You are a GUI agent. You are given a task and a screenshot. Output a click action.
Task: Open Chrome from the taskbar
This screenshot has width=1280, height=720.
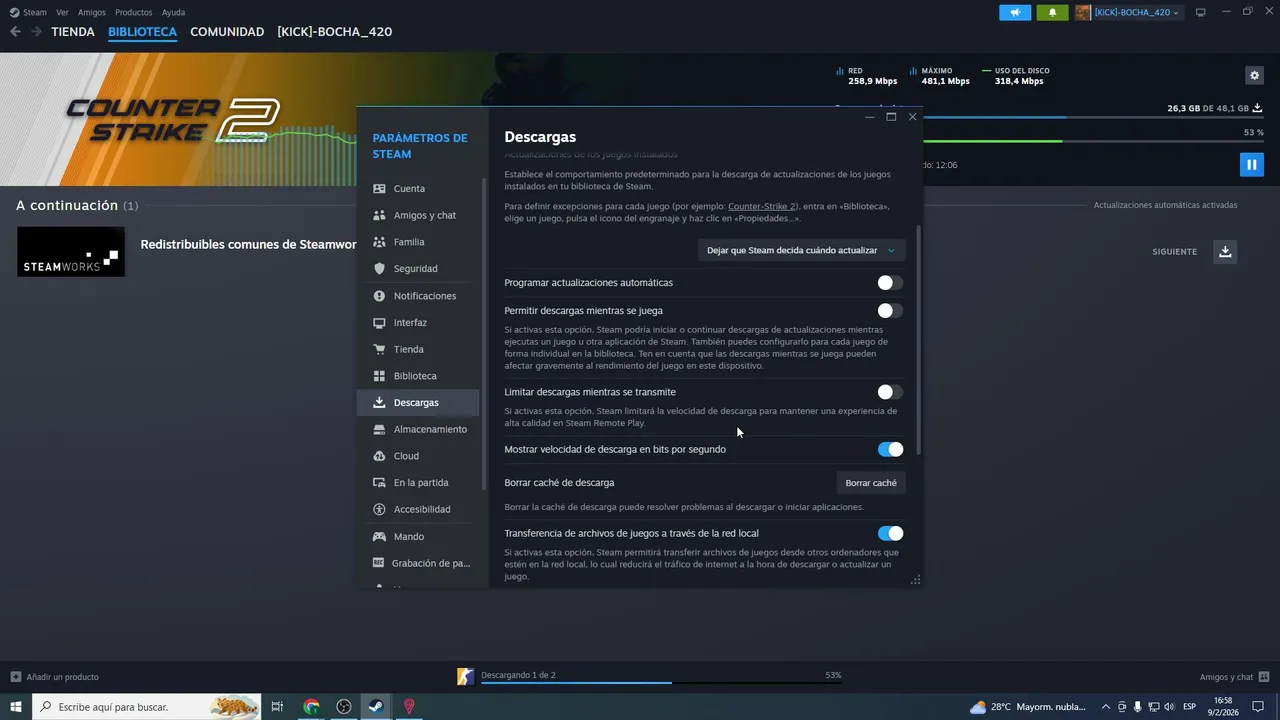312,707
